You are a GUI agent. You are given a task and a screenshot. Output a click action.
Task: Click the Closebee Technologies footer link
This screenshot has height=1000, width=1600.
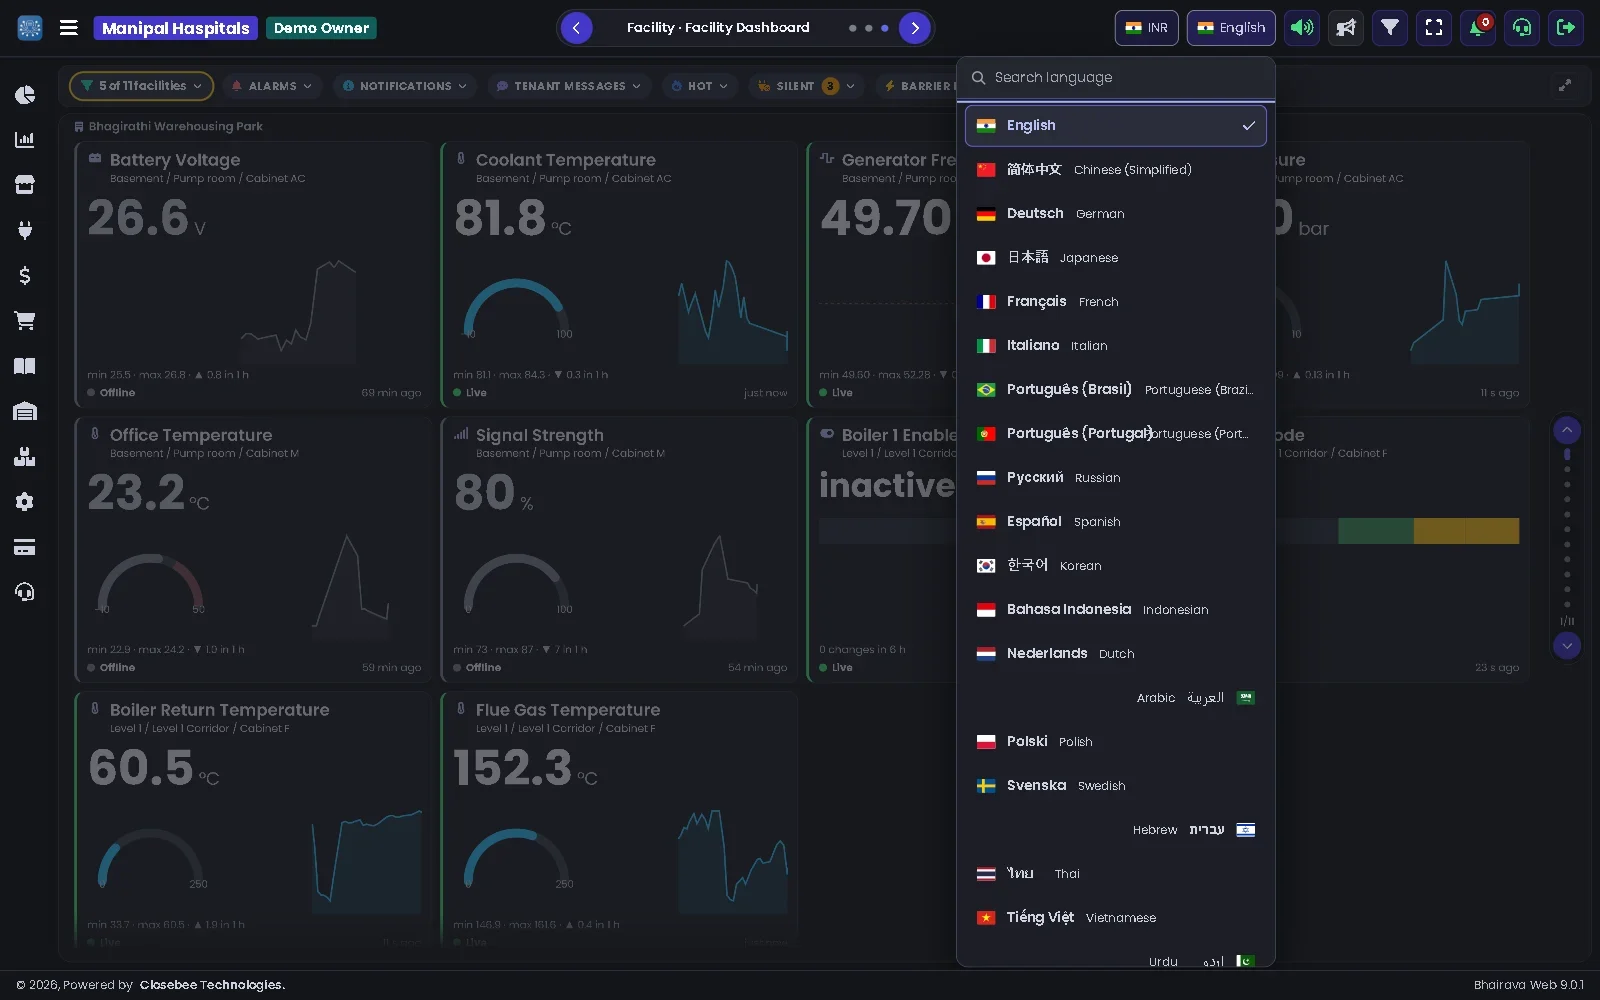point(212,985)
